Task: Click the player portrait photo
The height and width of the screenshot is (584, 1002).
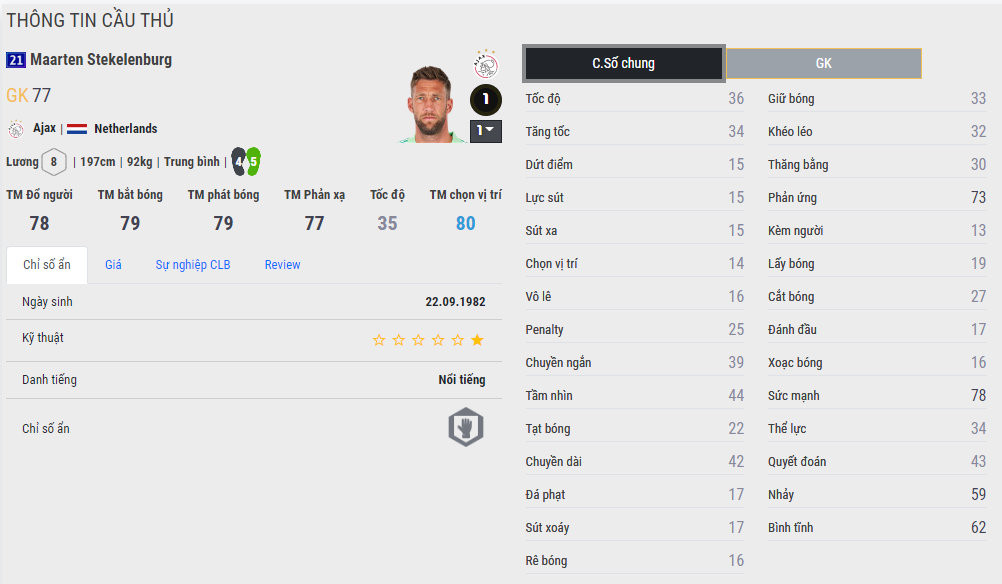Action: [436, 105]
